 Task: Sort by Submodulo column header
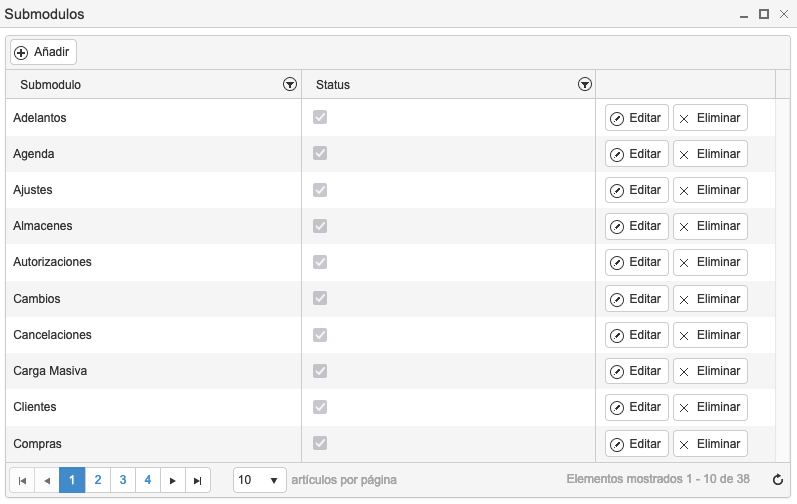[x=50, y=85]
